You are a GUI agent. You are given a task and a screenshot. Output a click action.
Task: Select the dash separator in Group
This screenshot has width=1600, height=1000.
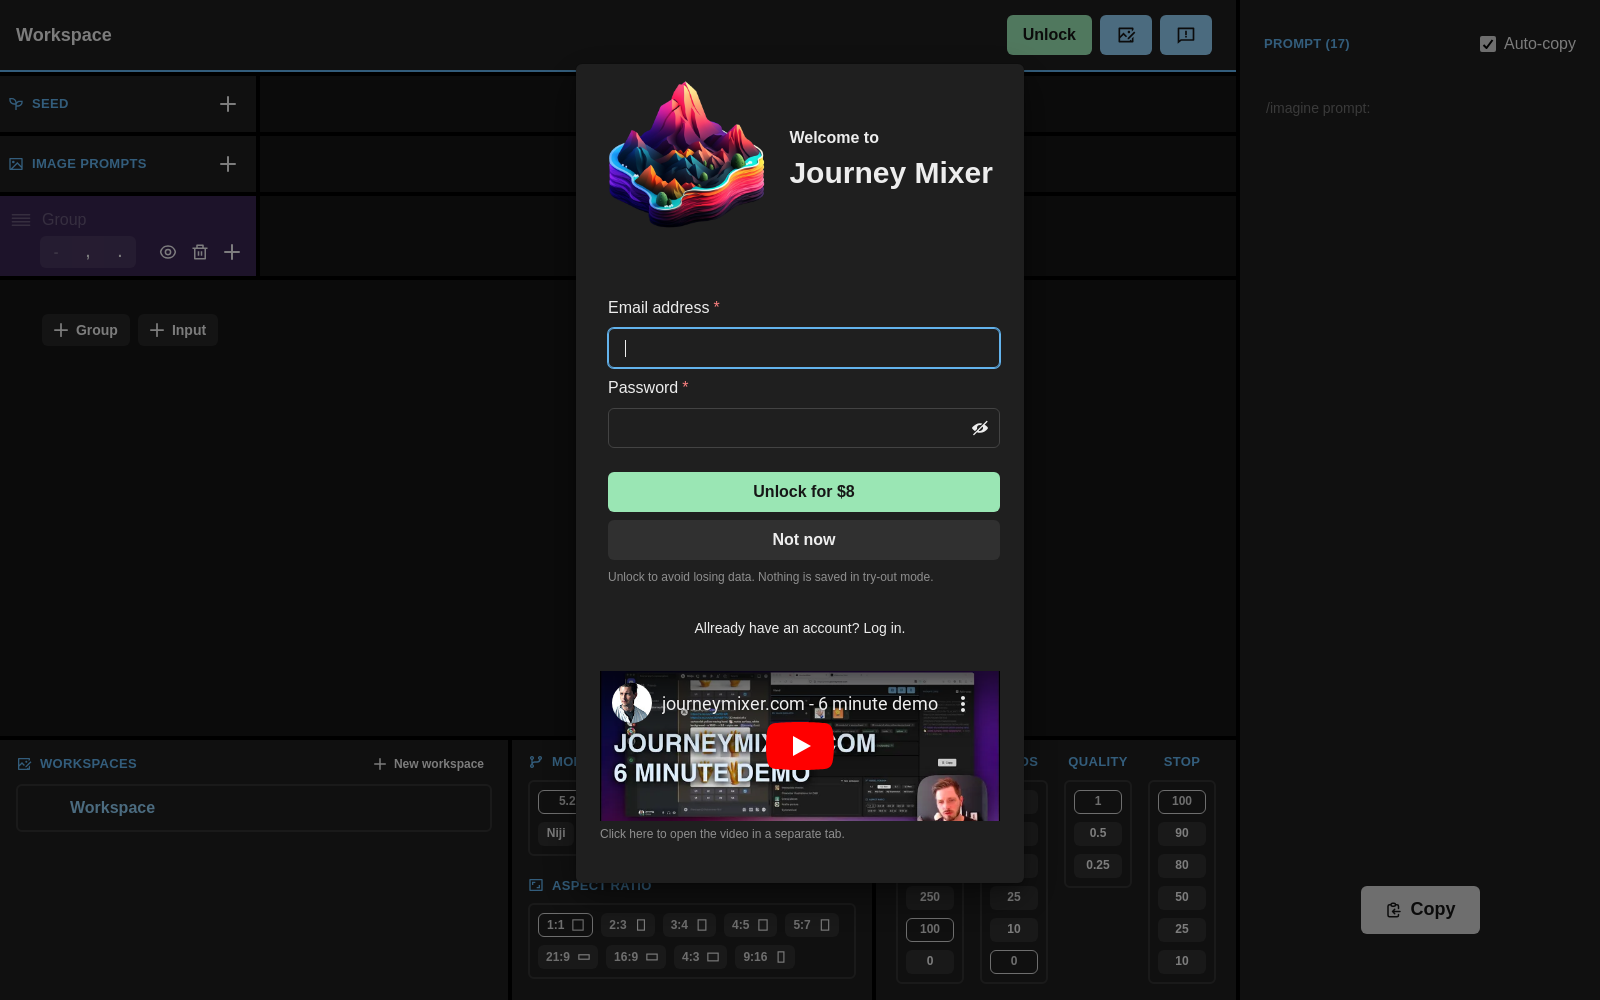point(56,252)
